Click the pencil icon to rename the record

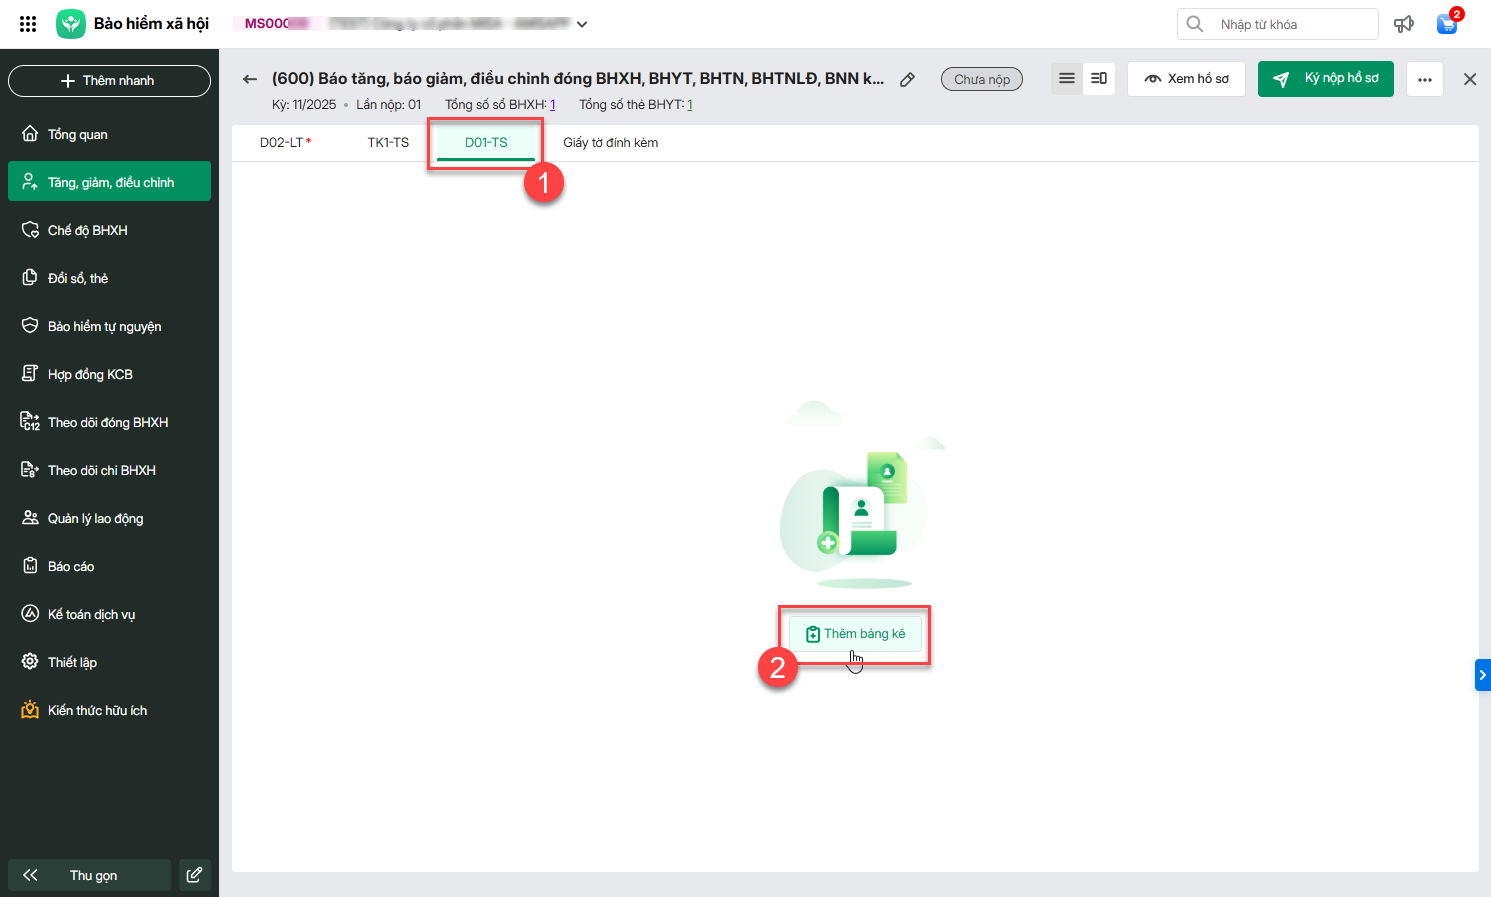pos(907,79)
